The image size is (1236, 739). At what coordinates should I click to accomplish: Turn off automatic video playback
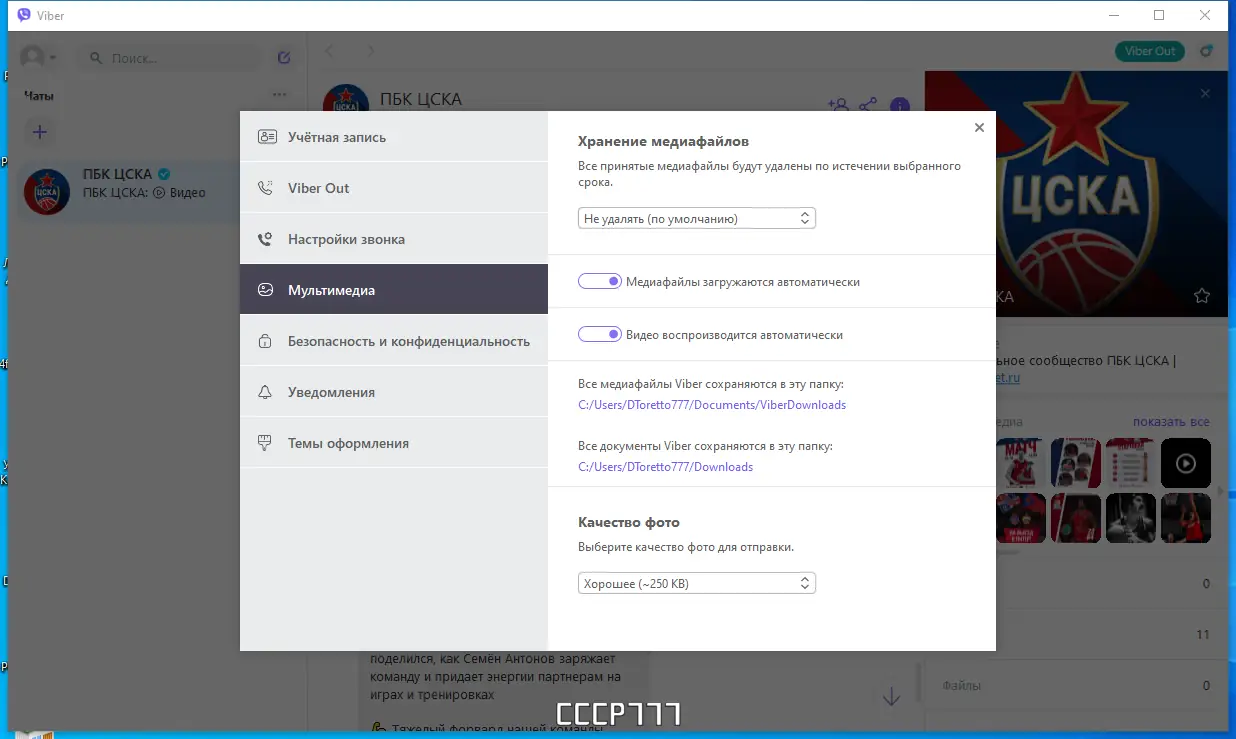tap(599, 334)
